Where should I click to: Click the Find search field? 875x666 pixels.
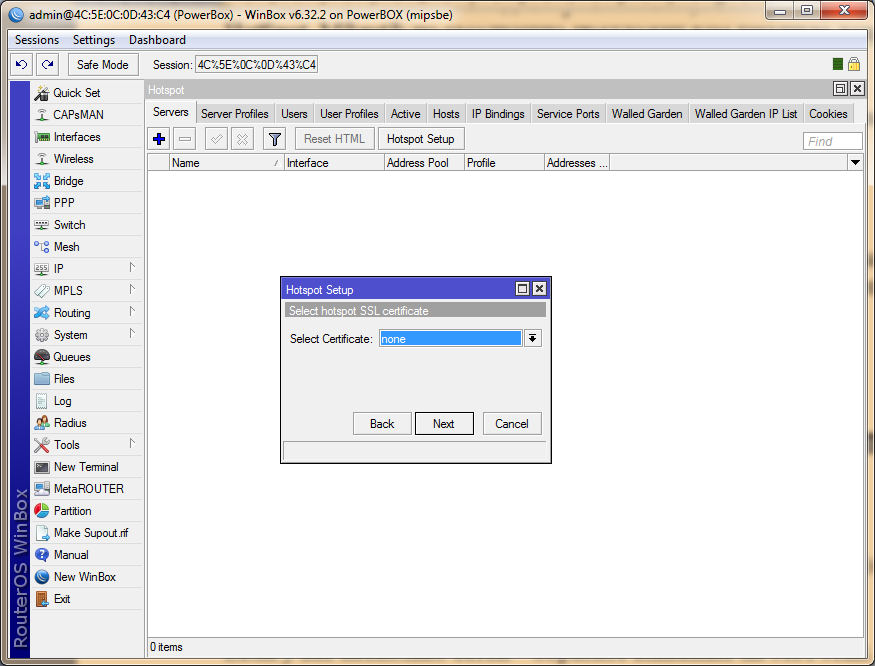point(832,141)
